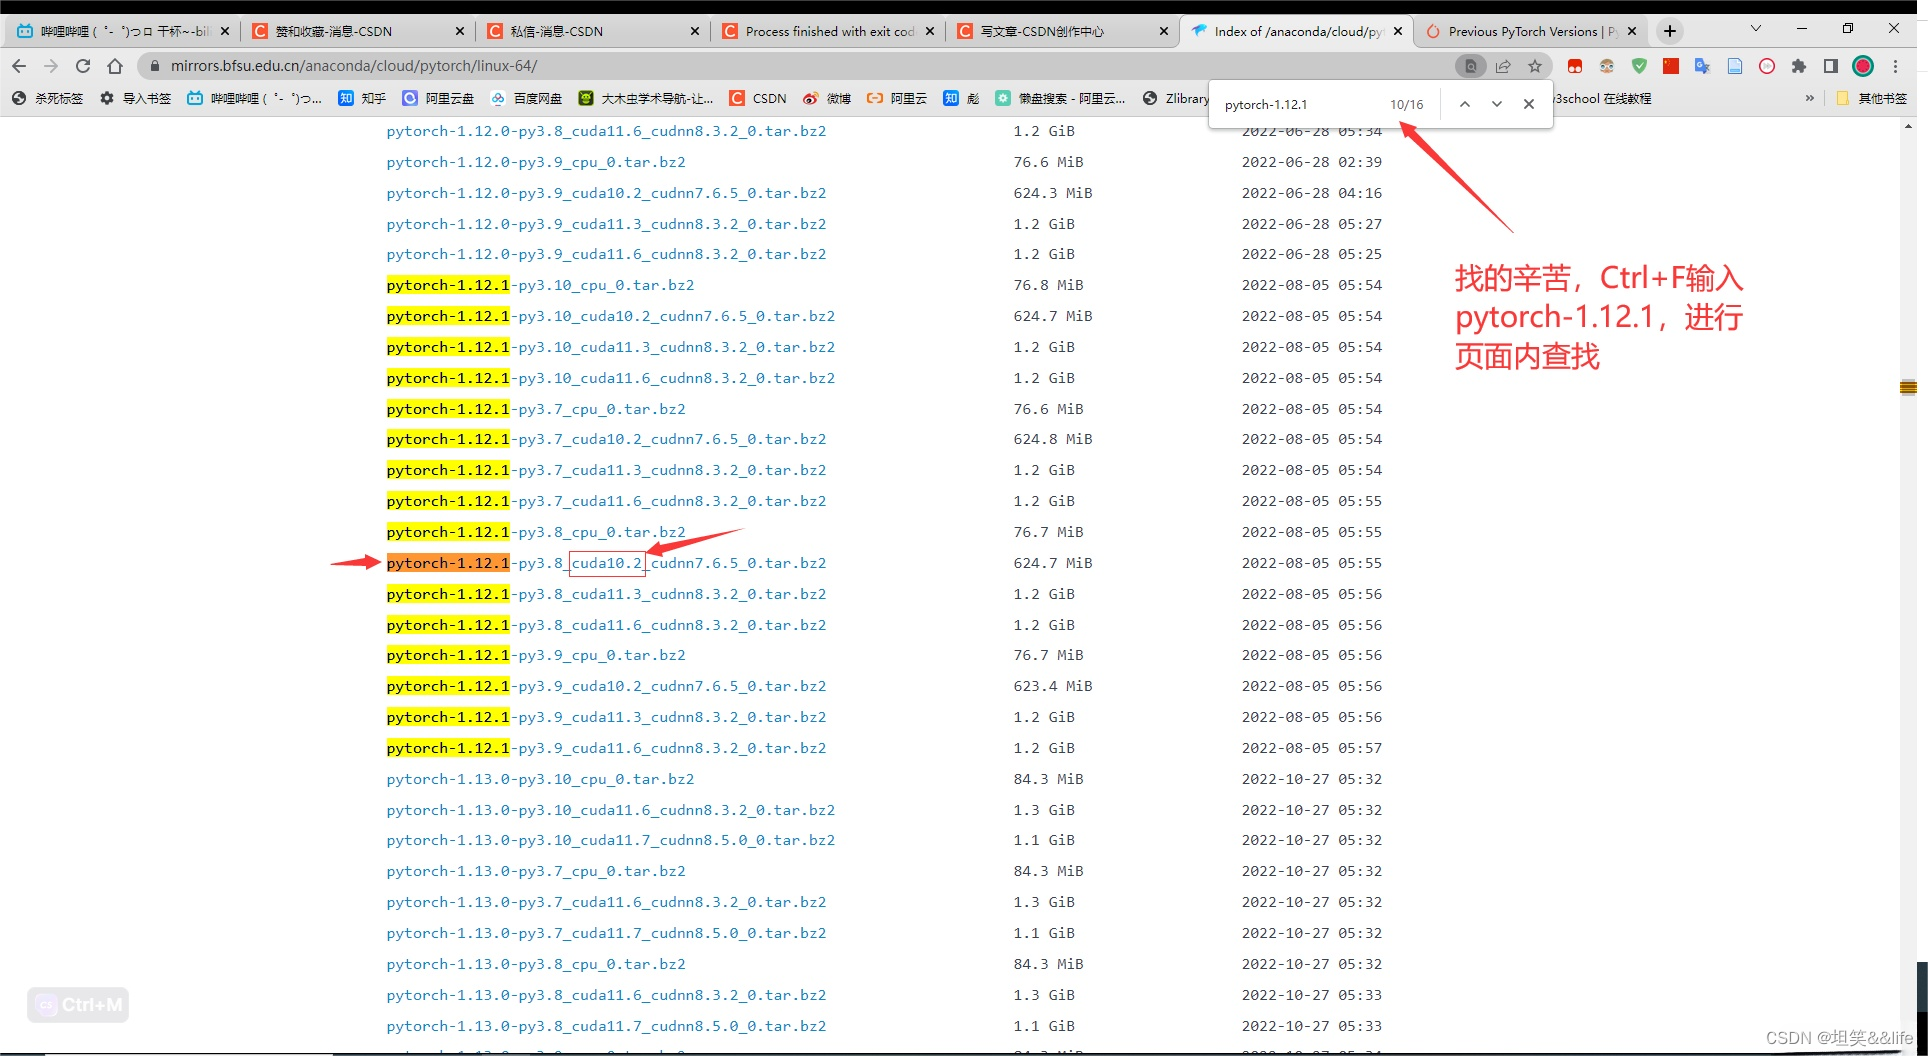This screenshot has height=1056, width=1928.
Task: Open the Chrome three-dot menu
Action: pyautogui.click(x=1895, y=66)
